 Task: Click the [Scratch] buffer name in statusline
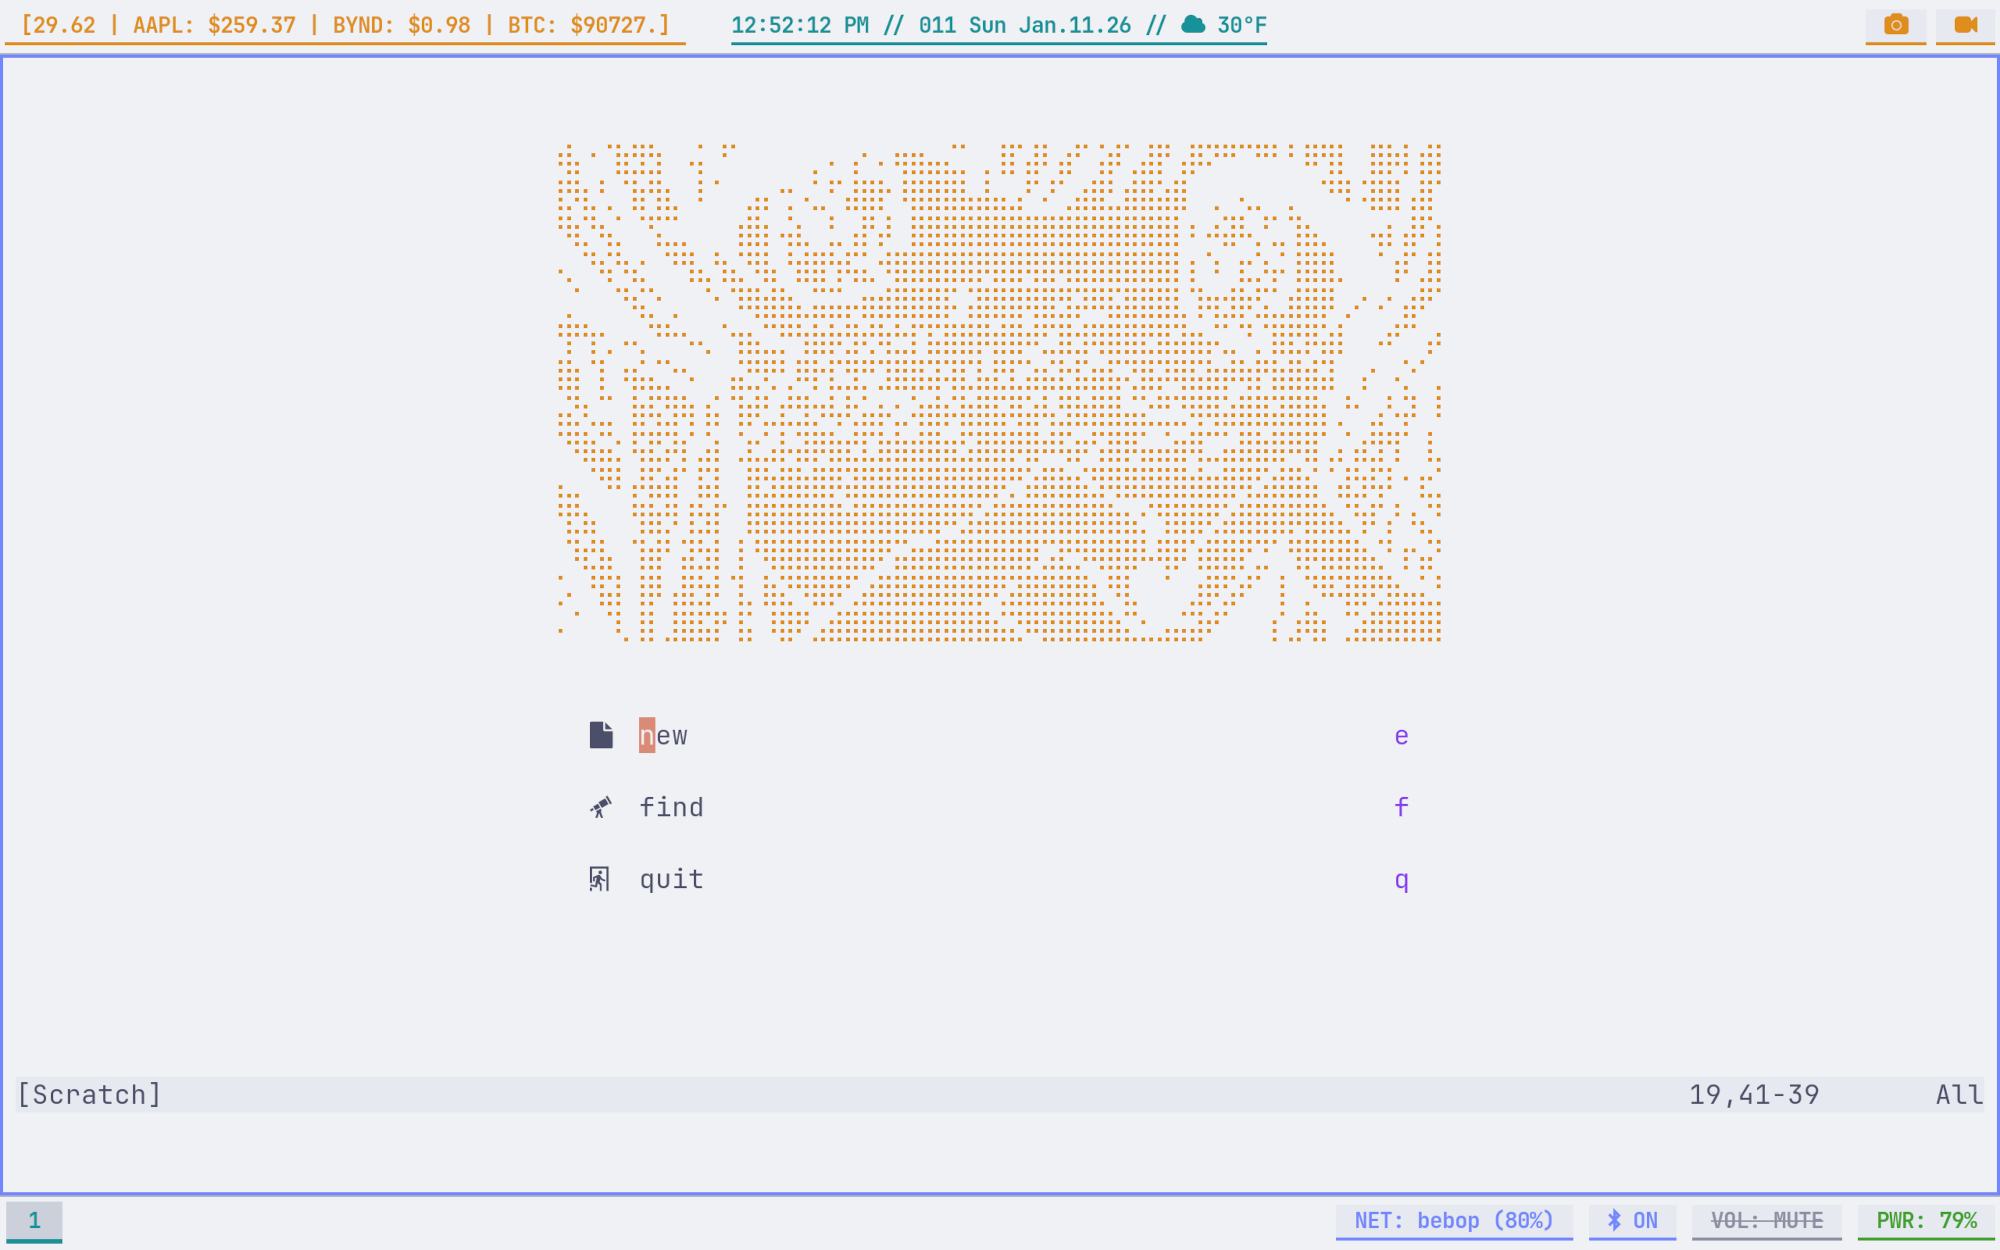tap(88, 1094)
